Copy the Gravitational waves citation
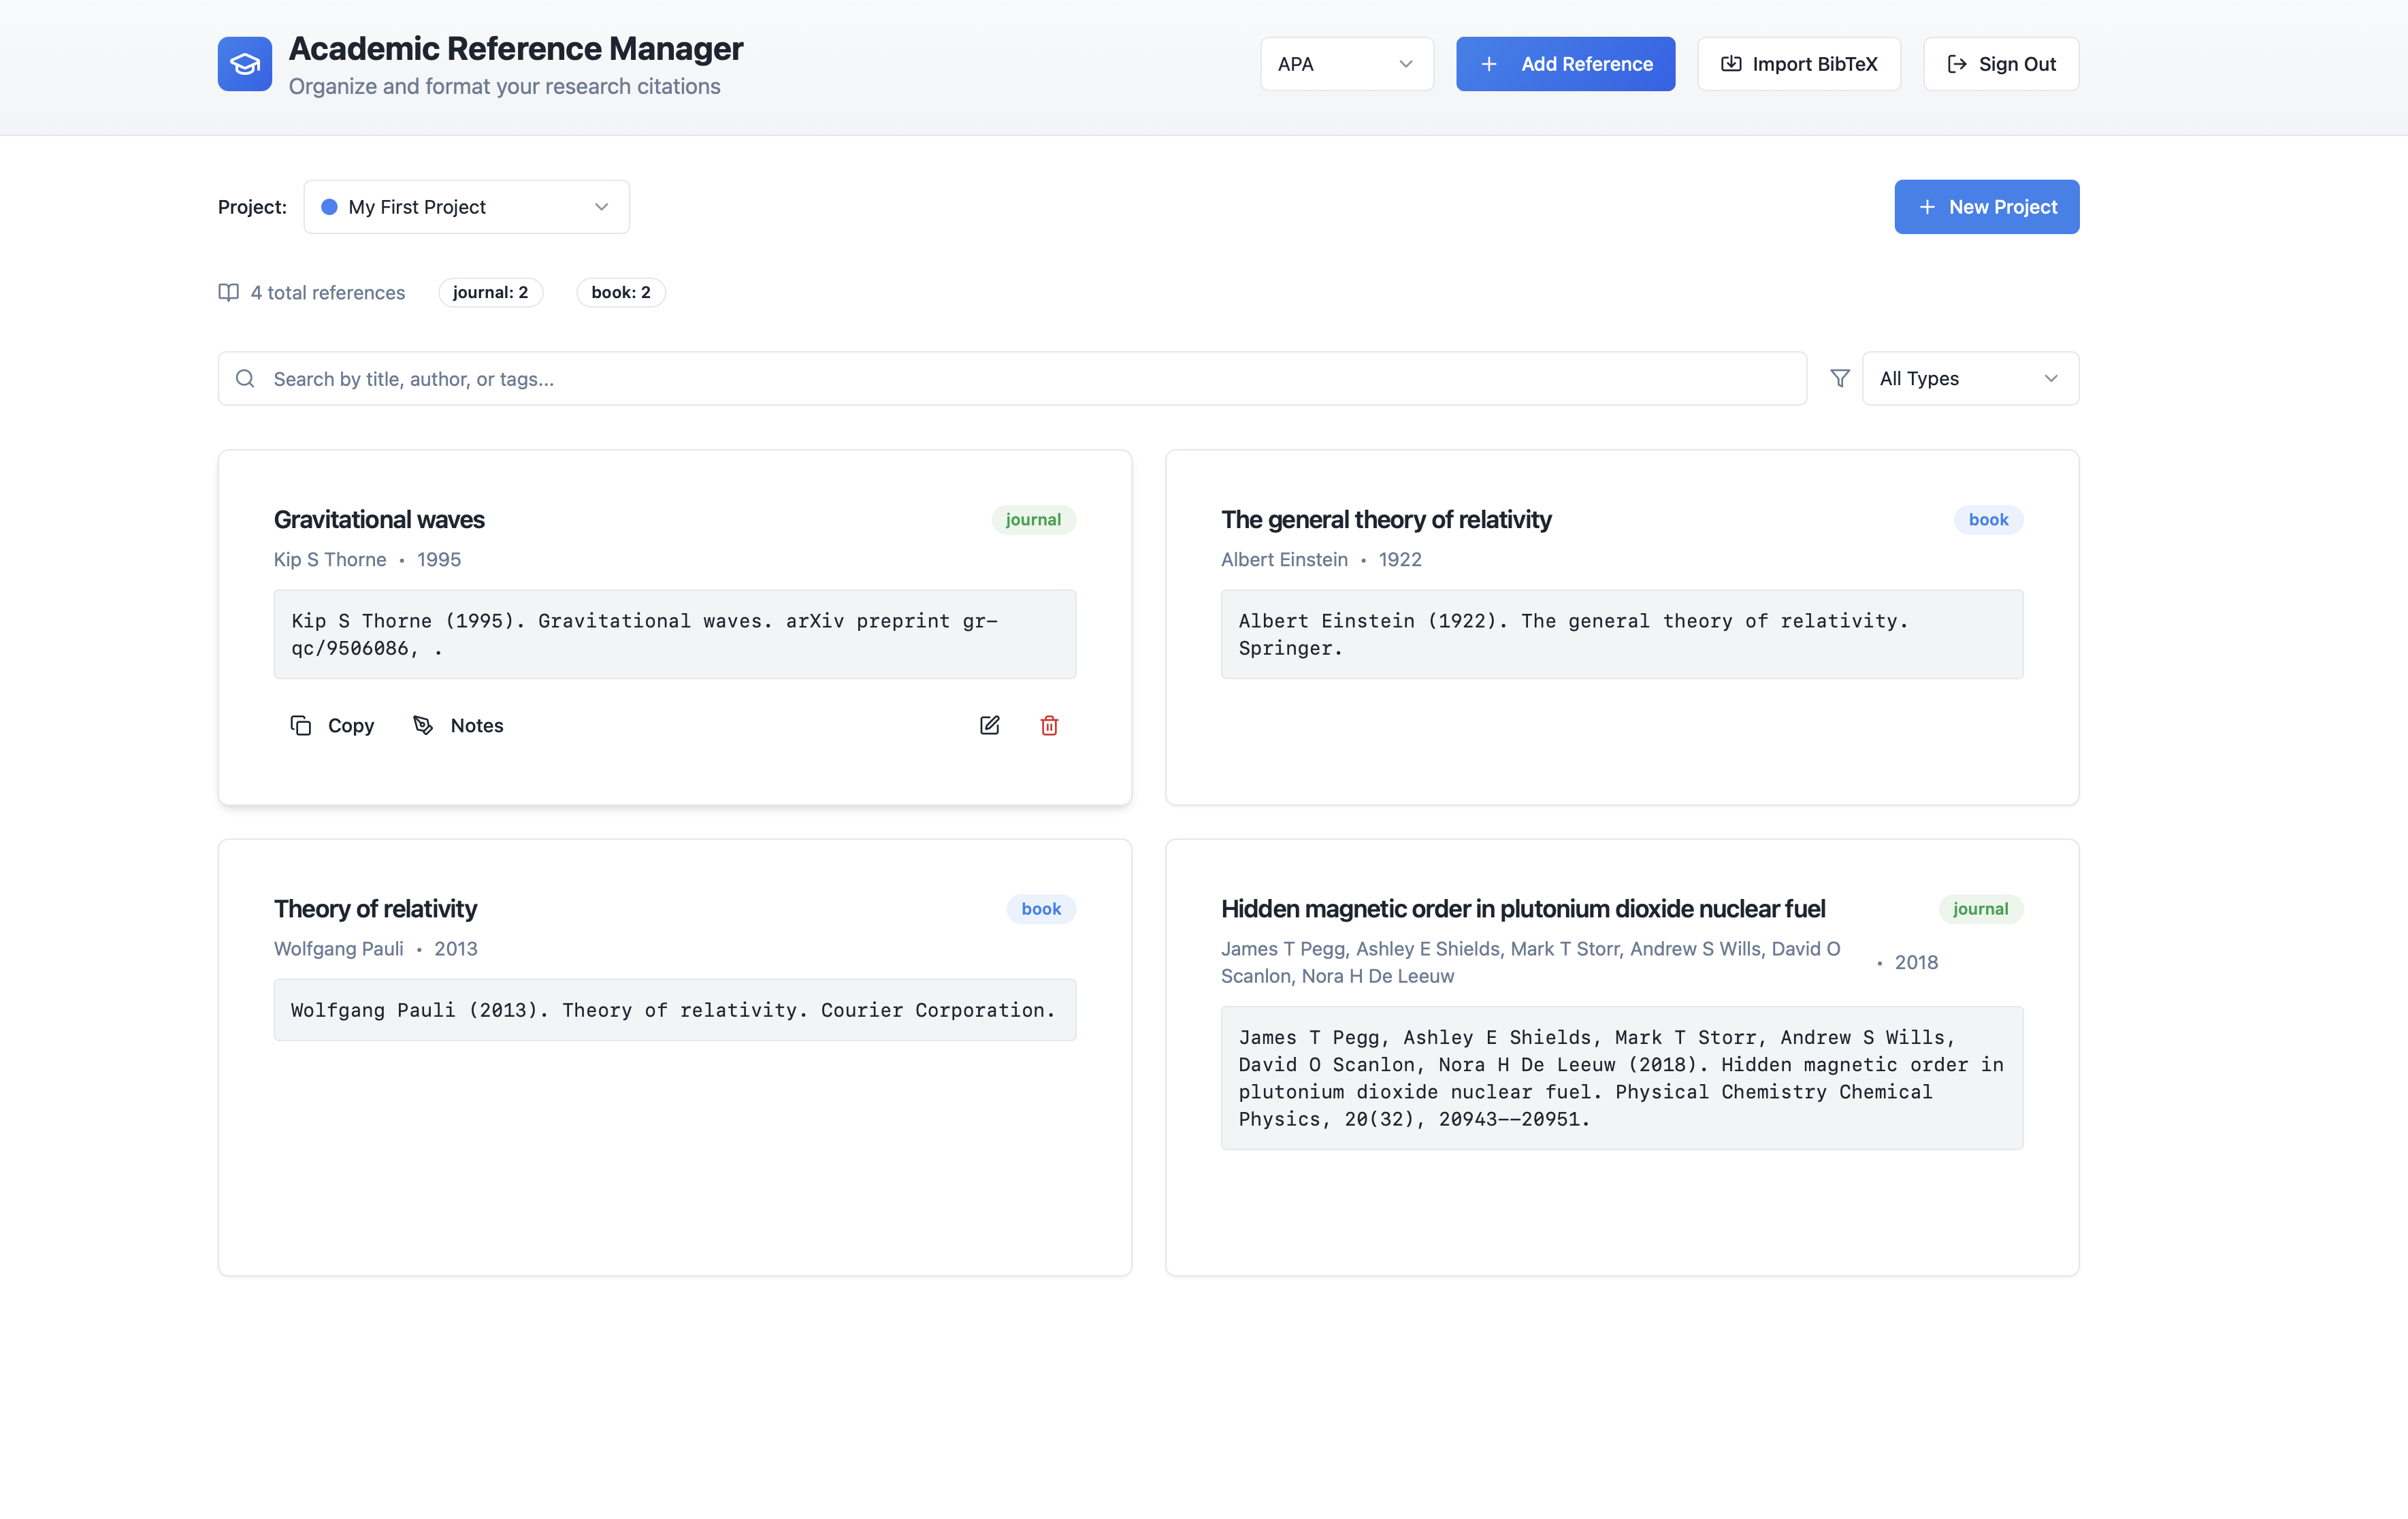2408x1519 pixels. 332,725
